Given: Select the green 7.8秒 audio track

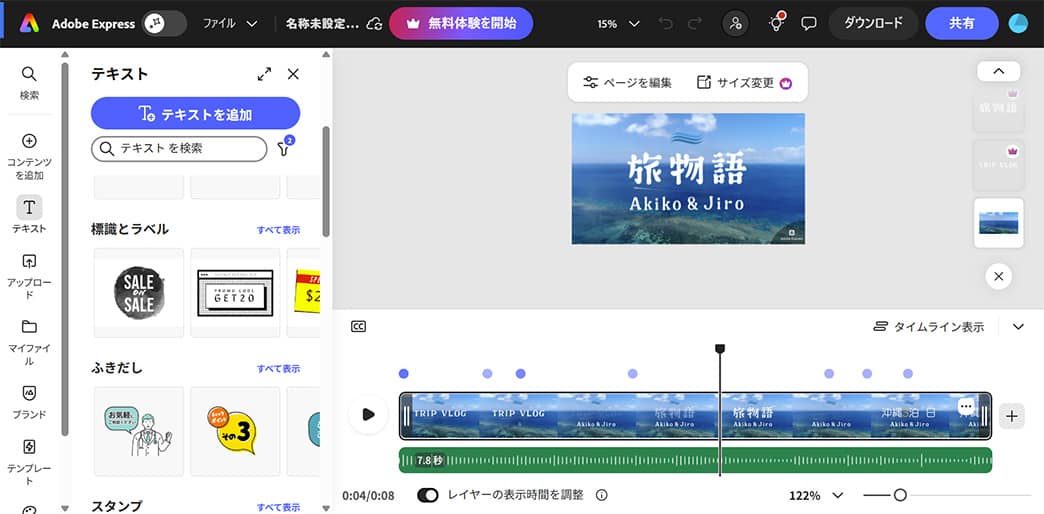Looking at the screenshot, I should (695, 460).
